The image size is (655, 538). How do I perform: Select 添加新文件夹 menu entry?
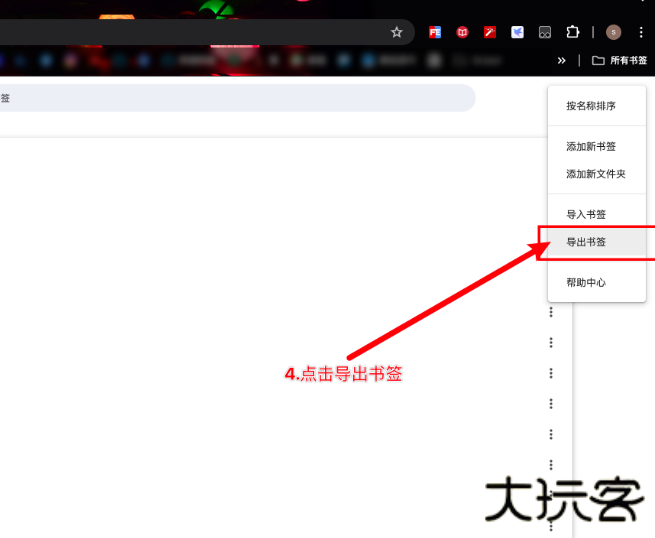coord(595,174)
